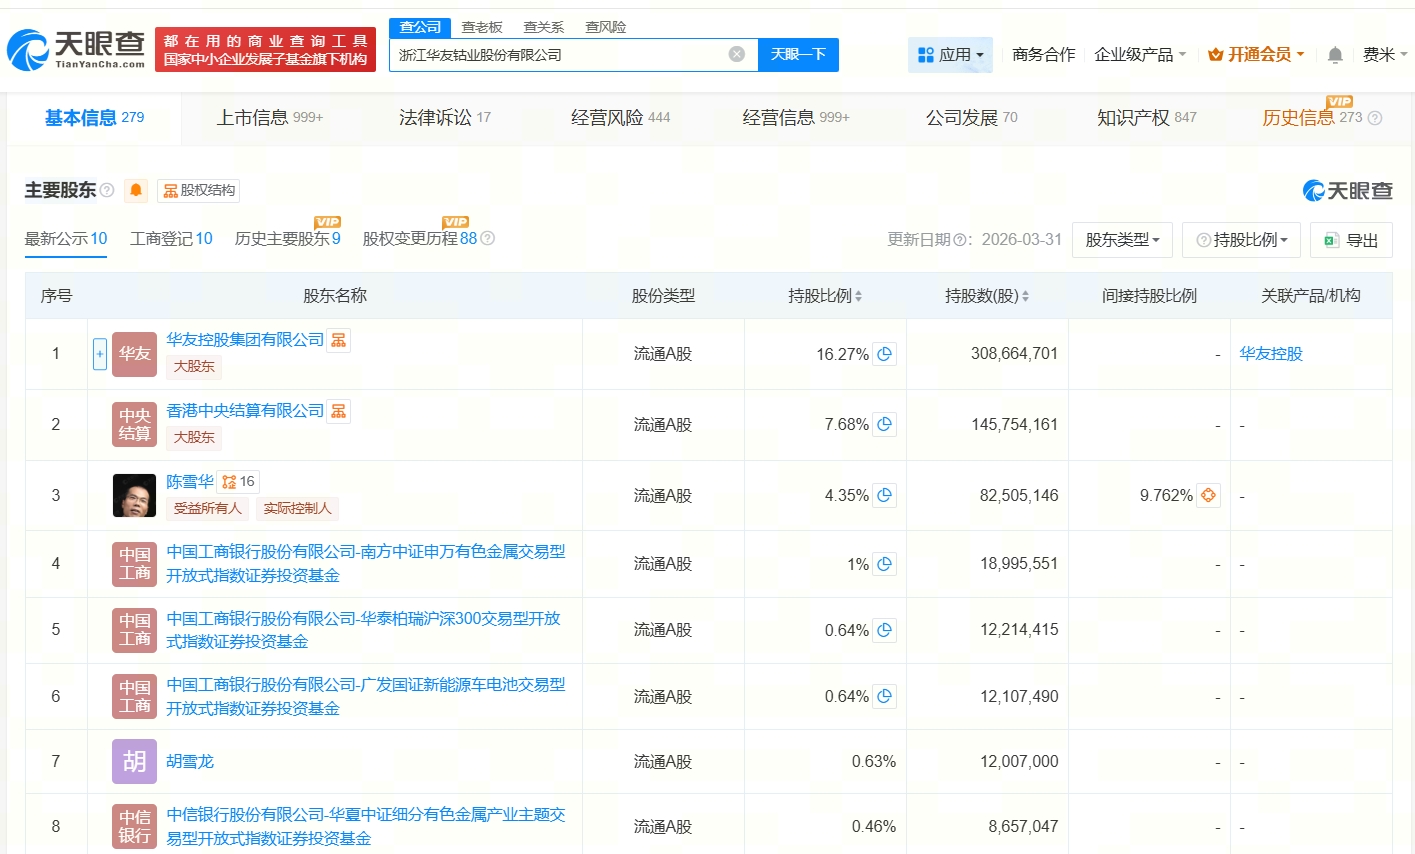Click the 中央结算 logo badge in row 2
This screenshot has width=1415, height=854.
(x=135, y=425)
